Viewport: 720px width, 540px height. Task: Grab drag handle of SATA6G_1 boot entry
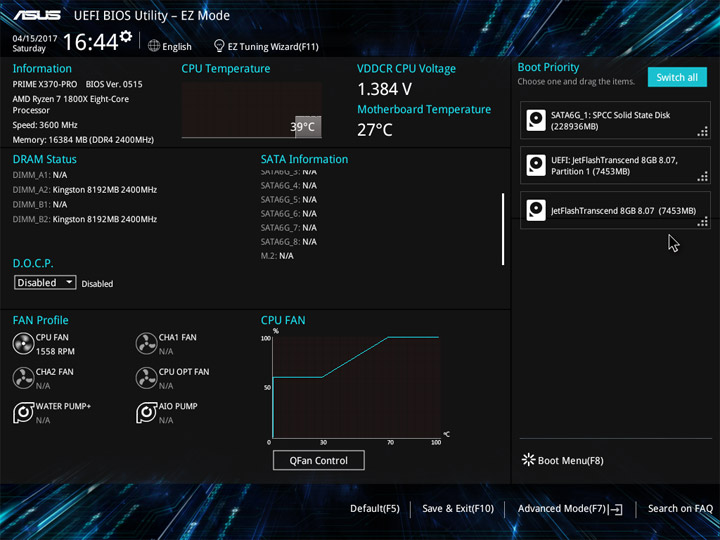(703, 132)
